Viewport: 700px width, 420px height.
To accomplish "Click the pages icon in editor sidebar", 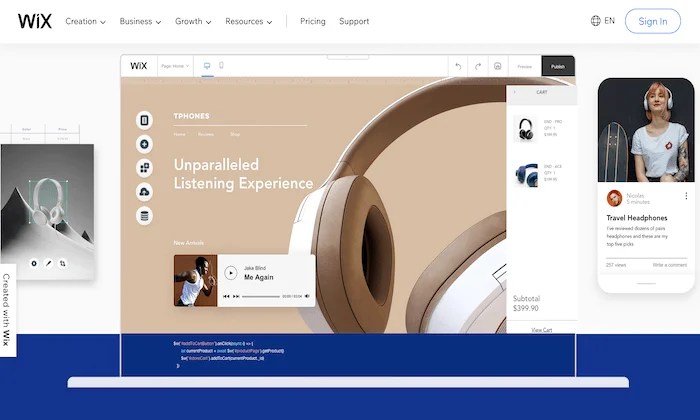I will pos(144,120).
